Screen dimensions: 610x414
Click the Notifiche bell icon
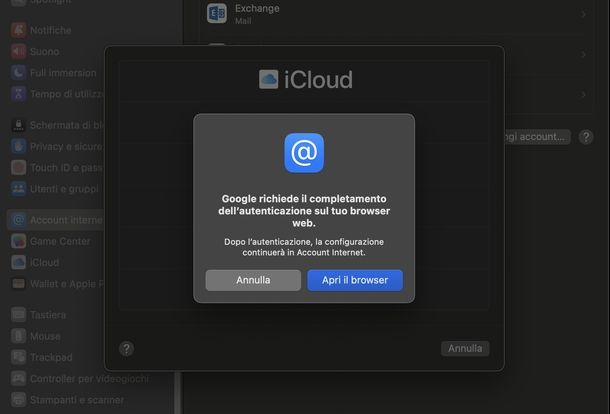[18, 30]
